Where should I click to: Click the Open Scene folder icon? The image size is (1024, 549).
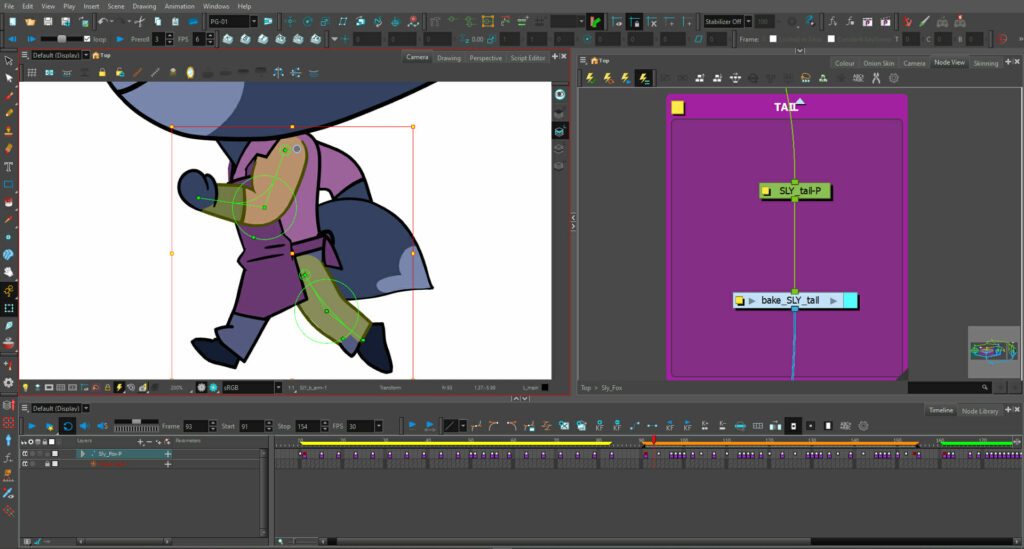pyautogui.click(x=30, y=22)
